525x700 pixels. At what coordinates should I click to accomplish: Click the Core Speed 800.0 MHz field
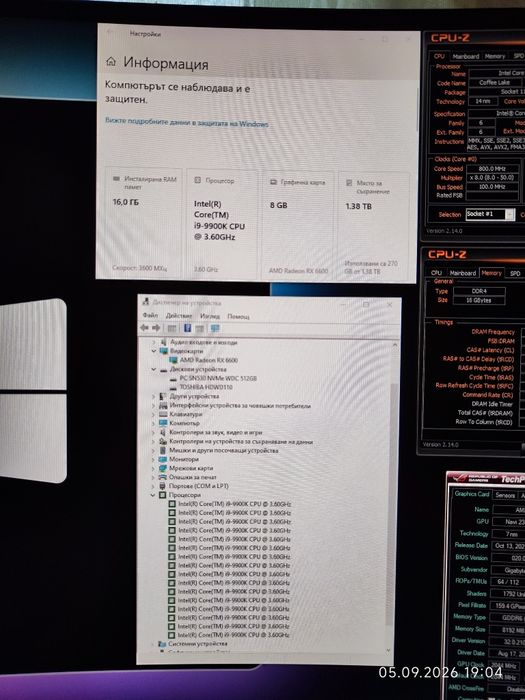(x=492, y=169)
